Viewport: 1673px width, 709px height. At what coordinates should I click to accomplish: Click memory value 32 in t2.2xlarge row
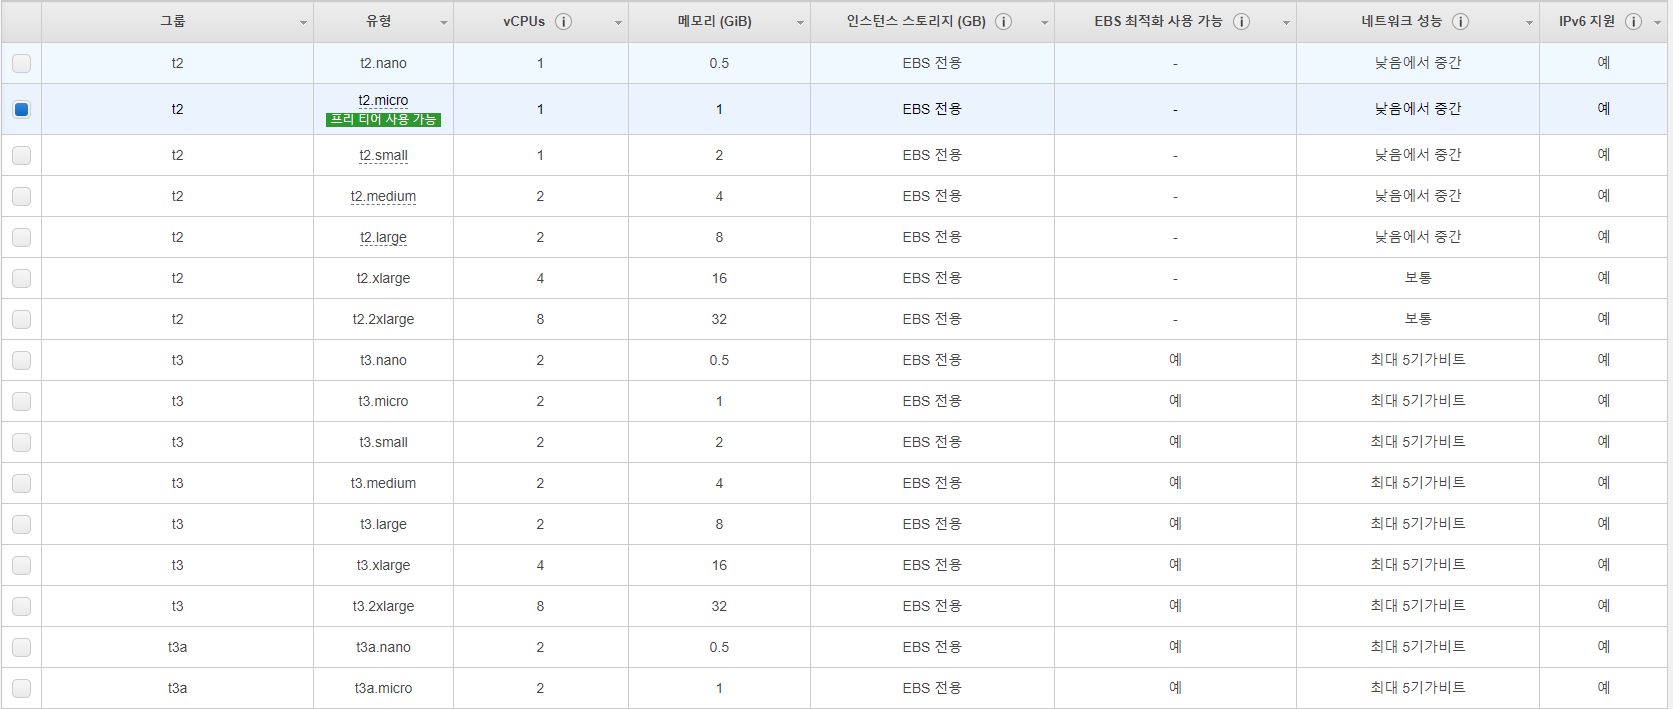pyautogui.click(x=719, y=319)
